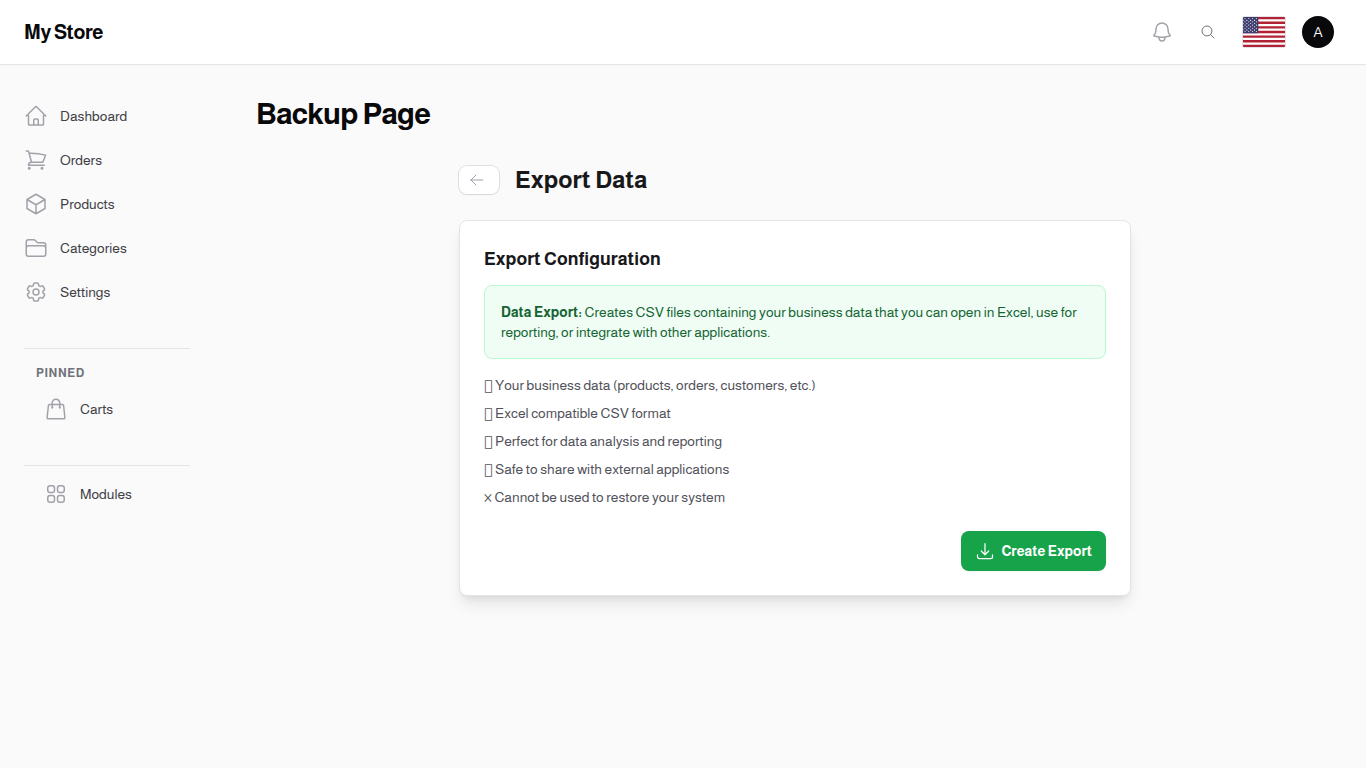
Task: Check notifications with the bell icon
Action: point(1162,31)
